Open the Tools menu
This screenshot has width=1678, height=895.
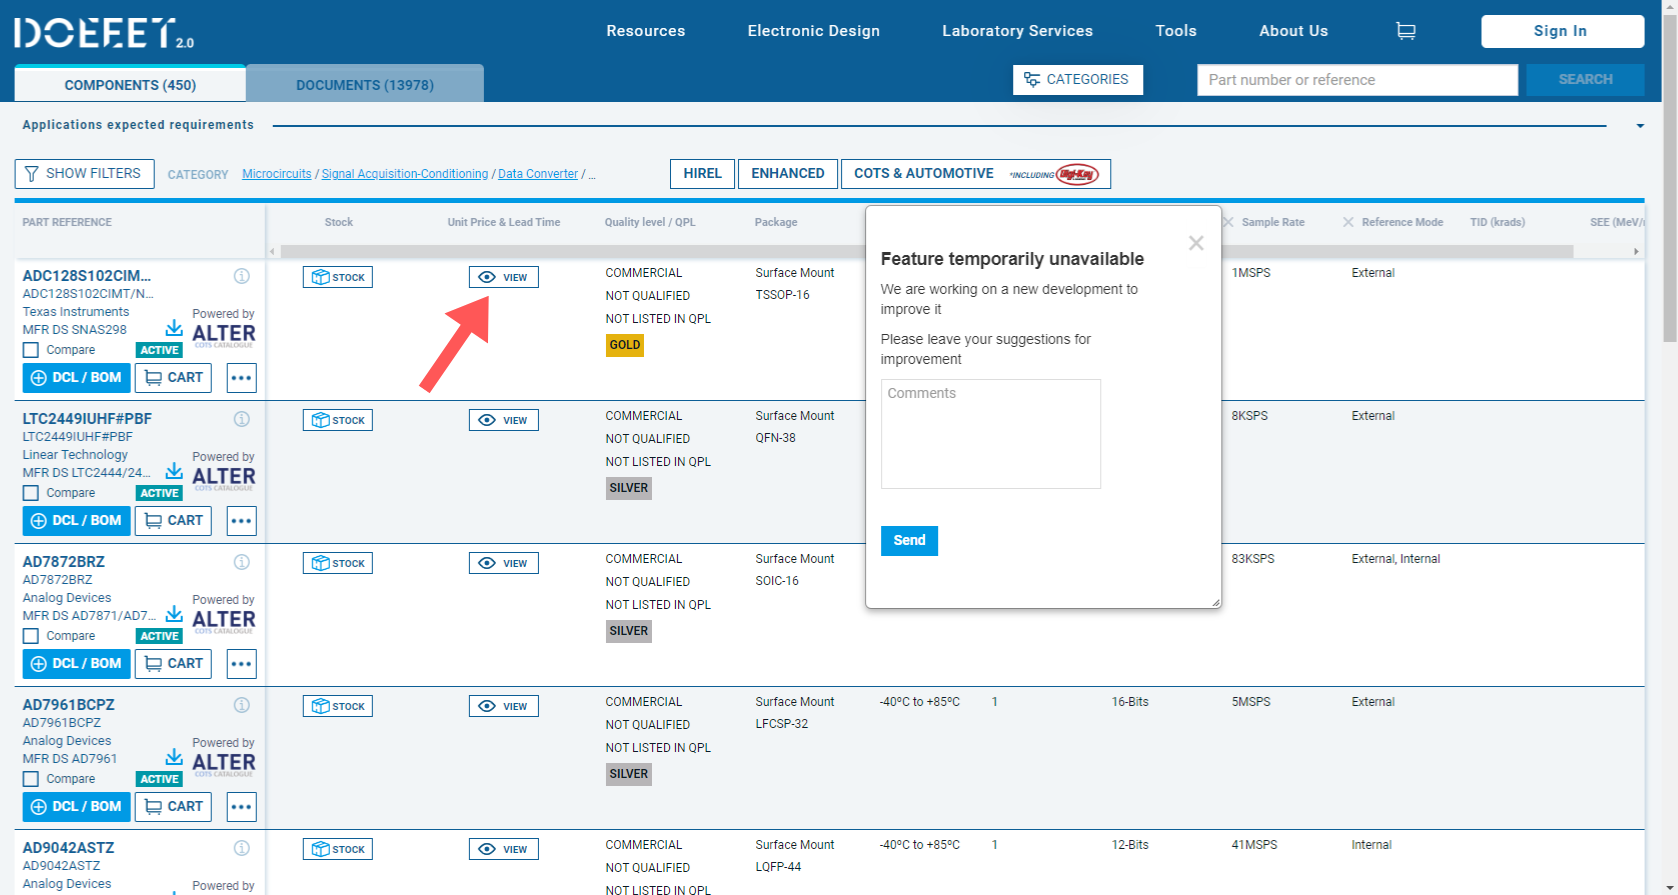coord(1176,31)
